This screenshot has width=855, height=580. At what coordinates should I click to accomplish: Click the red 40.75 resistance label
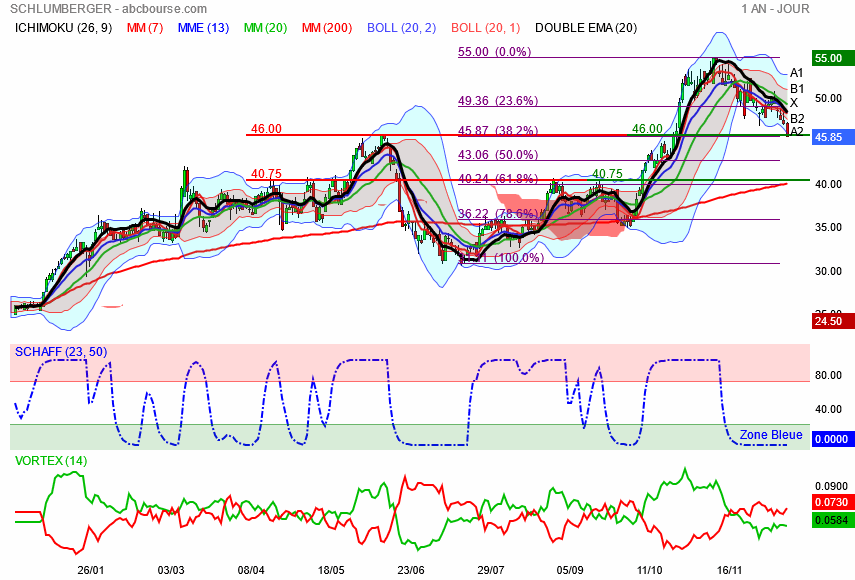266,174
